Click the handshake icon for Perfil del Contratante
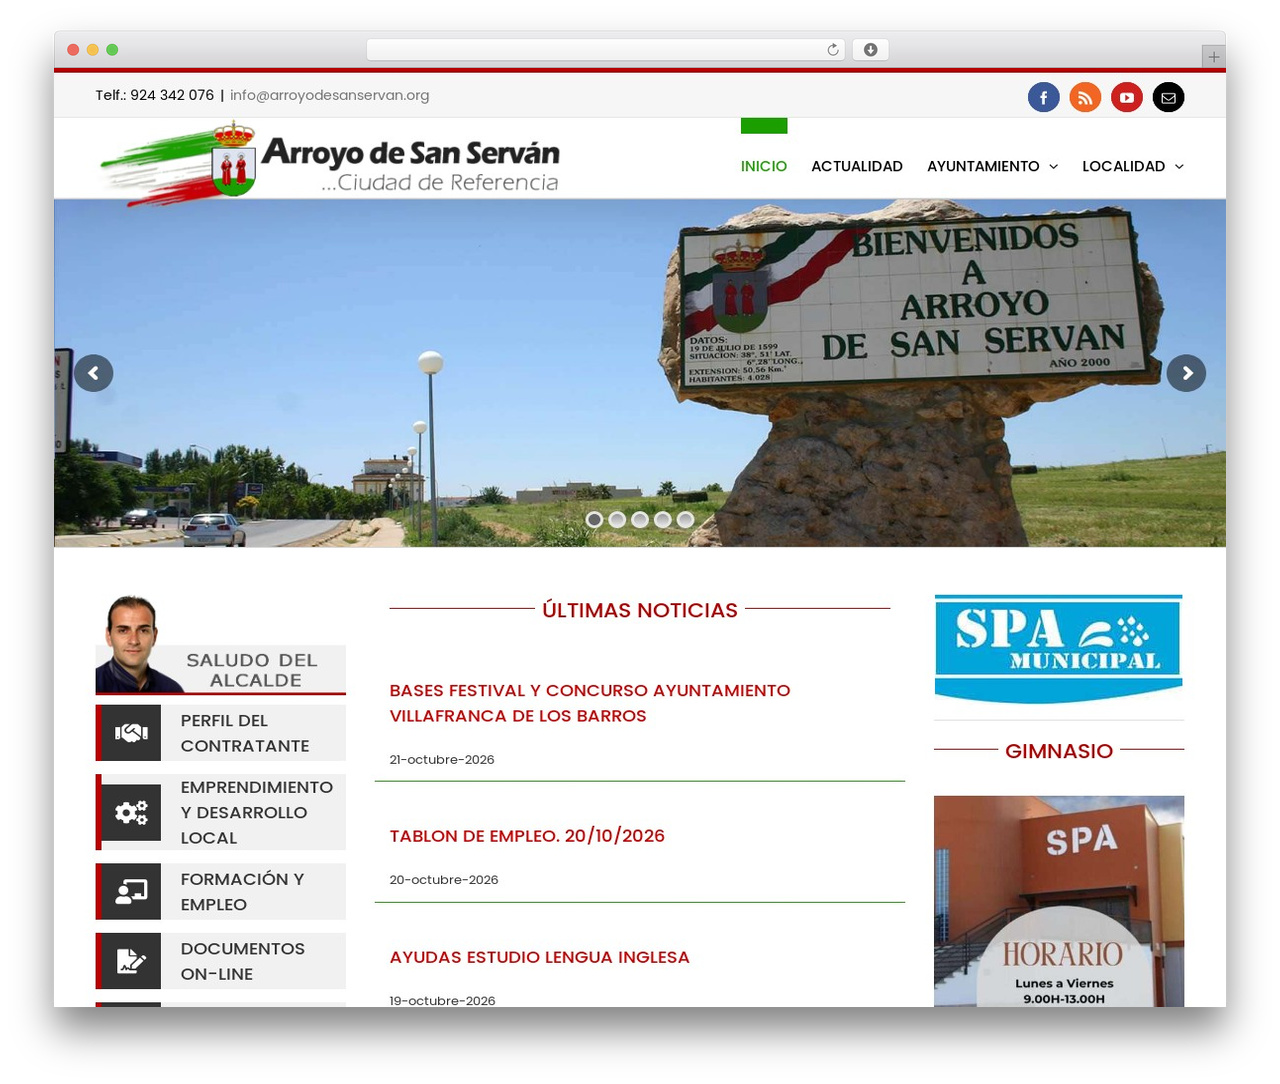 131,733
